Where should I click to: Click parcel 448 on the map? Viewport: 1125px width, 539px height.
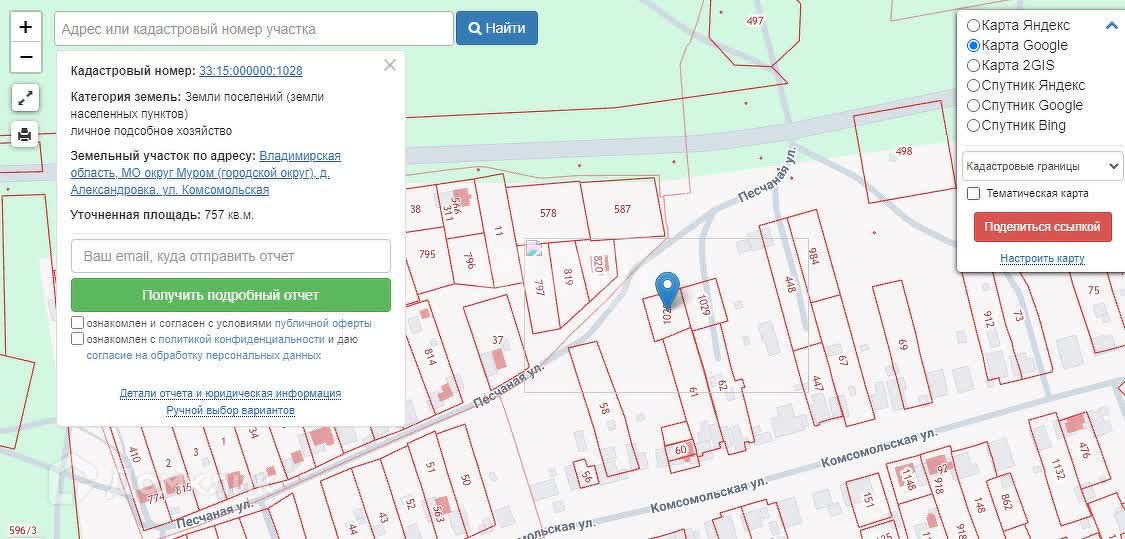[791, 284]
